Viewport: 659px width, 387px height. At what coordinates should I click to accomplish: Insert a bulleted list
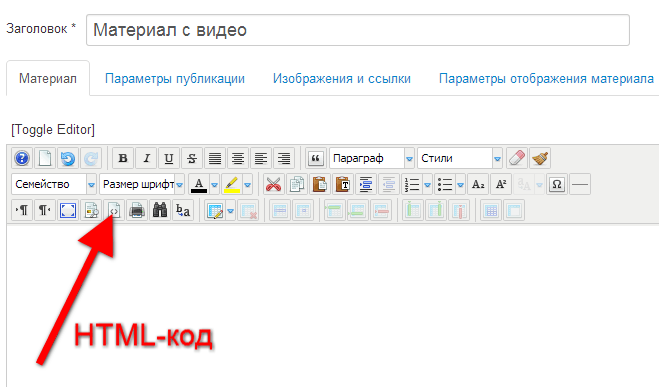pyautogui.click(x=445, y=184)
